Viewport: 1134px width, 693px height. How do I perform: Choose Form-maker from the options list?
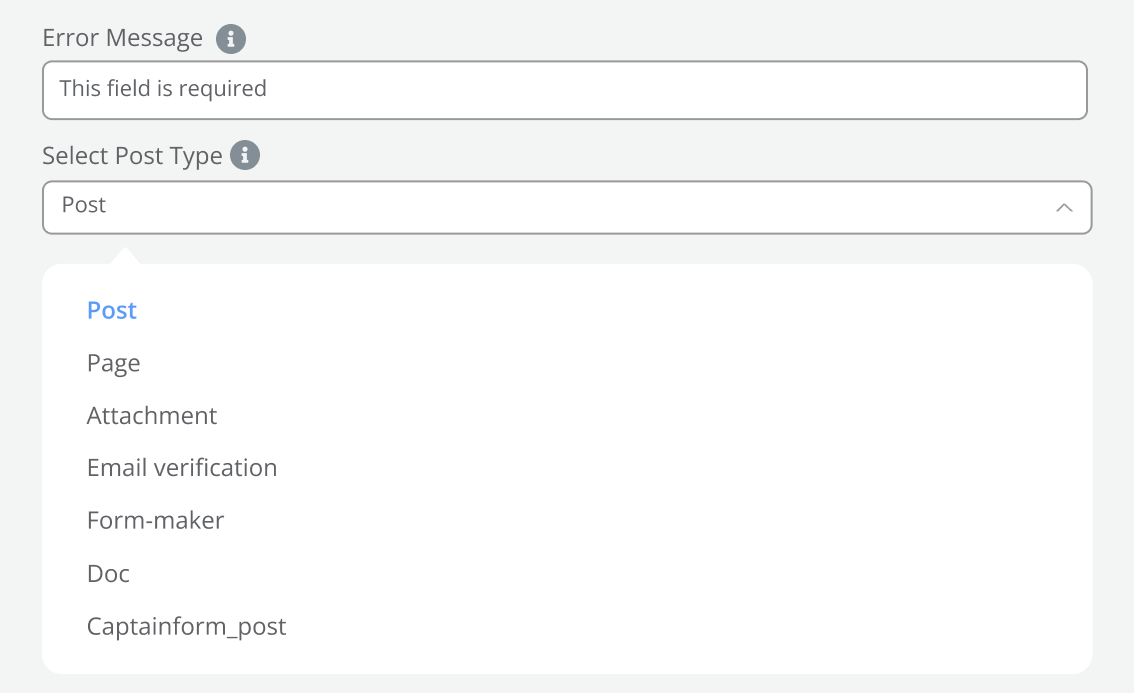pyautogui.click(x=156, y=521)
